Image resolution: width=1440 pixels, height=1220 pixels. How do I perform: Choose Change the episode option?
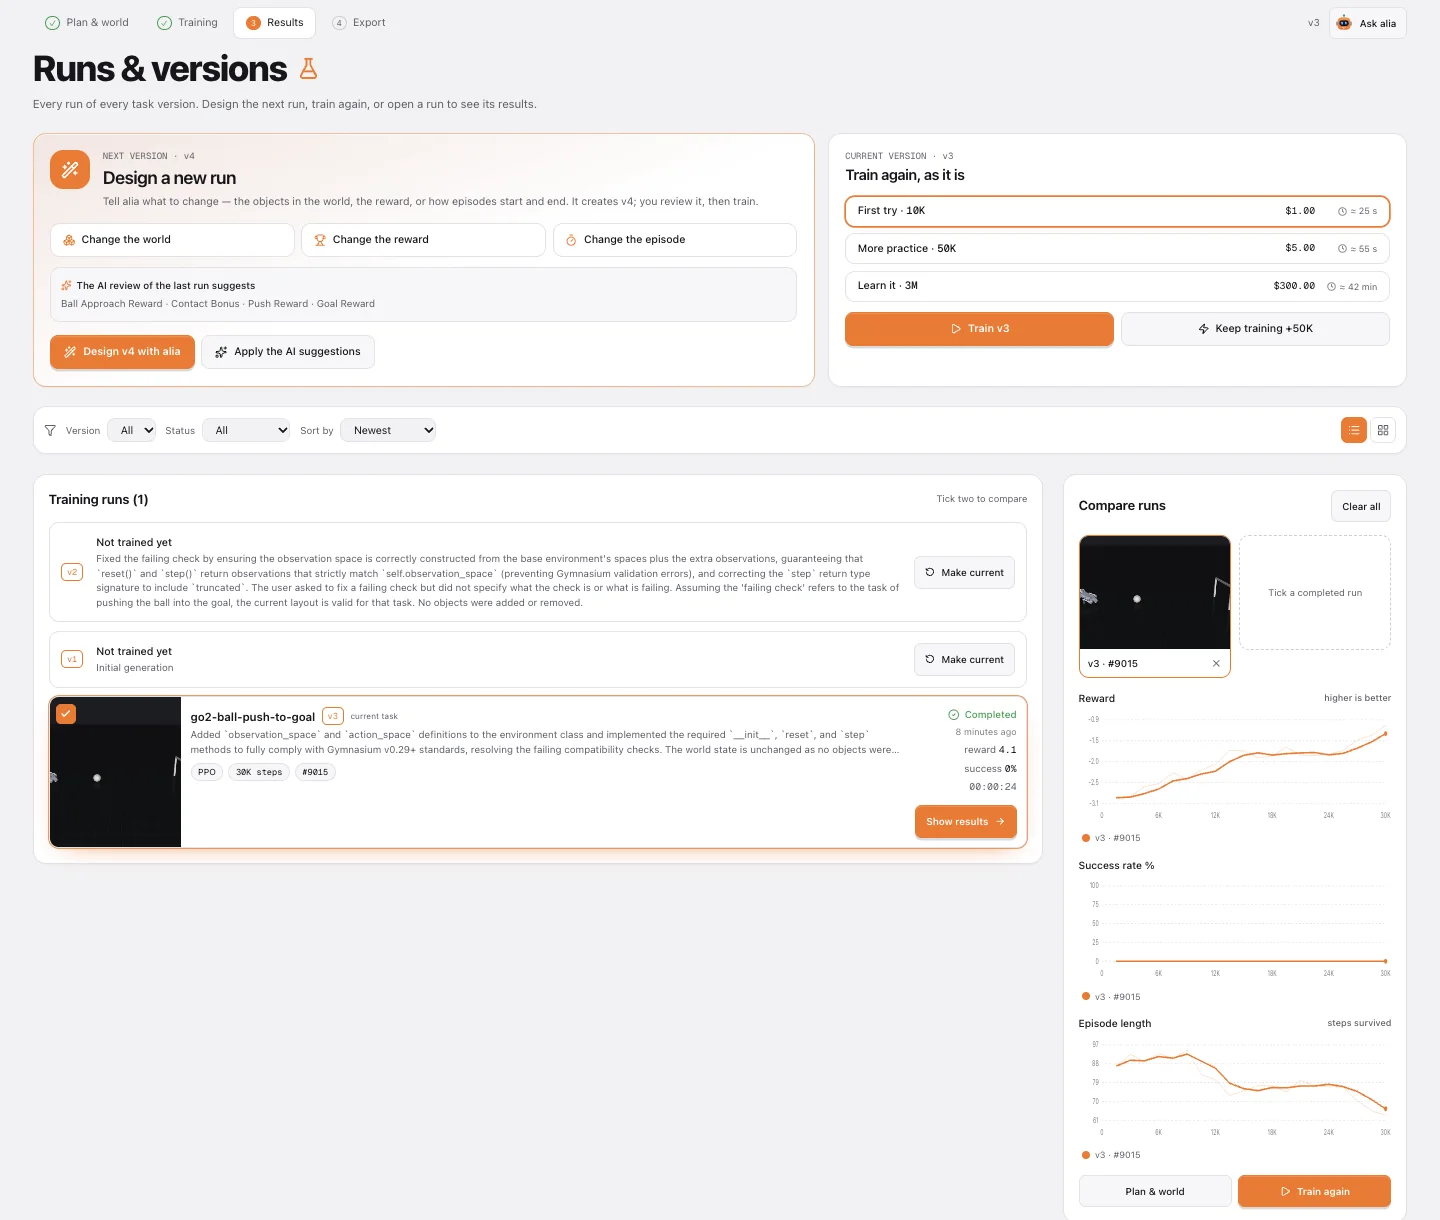[x=674, y=240]
